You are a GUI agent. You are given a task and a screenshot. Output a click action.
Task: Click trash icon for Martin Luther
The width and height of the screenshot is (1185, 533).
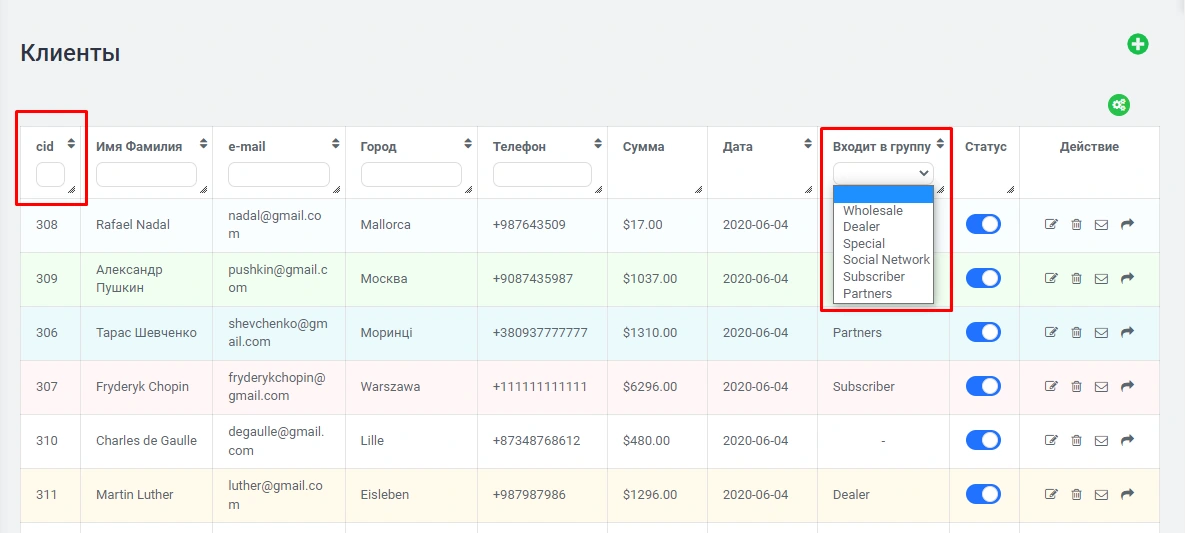(x=1076, y=495)
